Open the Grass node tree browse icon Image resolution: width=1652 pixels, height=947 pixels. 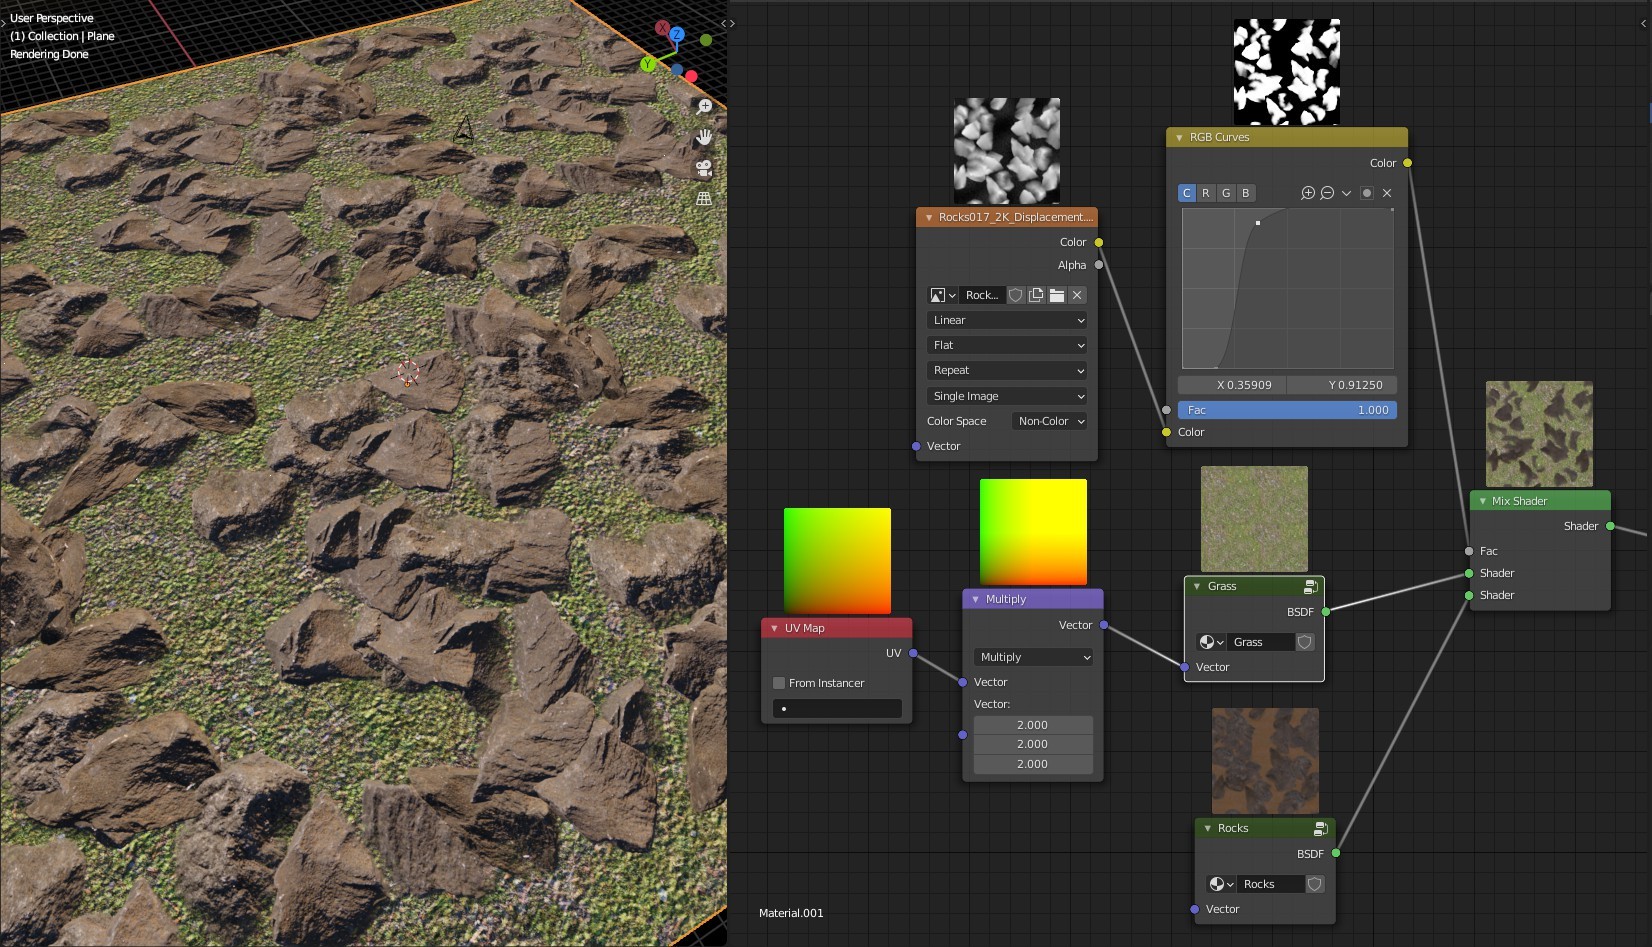[1211, 642]
